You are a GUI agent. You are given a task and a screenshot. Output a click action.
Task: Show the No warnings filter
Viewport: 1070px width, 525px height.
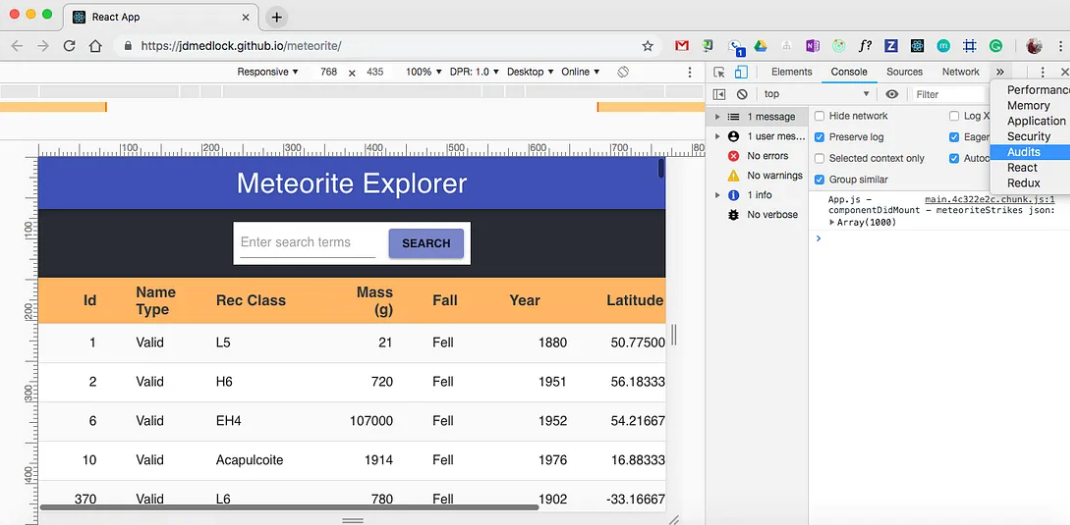coord(765,175)
